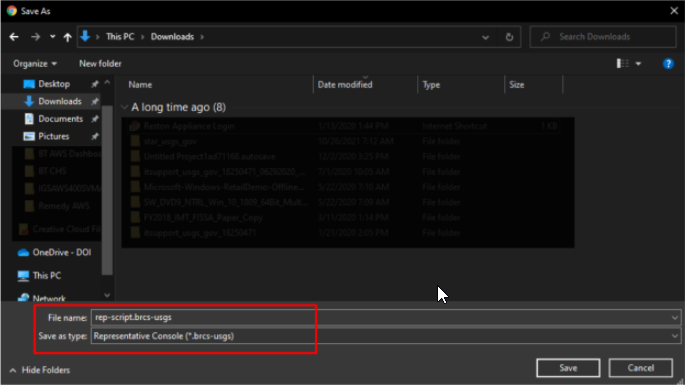Select Desktop in the navigation pane
The width and height of the screenshot is (685, 385).
pyautogui.click(x=54, y=84)
